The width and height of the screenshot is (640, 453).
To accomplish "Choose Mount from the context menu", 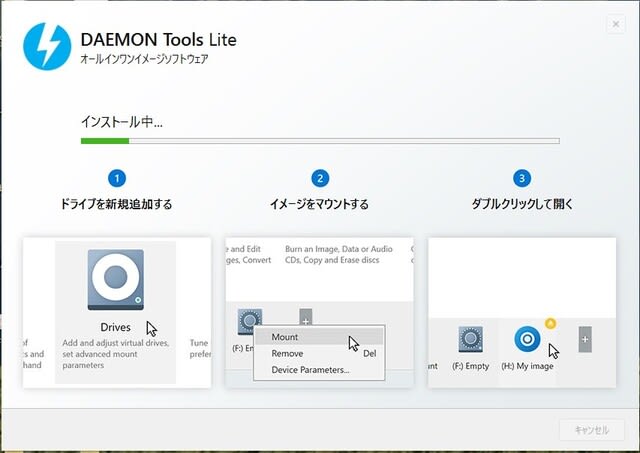I will coord(319,337).
